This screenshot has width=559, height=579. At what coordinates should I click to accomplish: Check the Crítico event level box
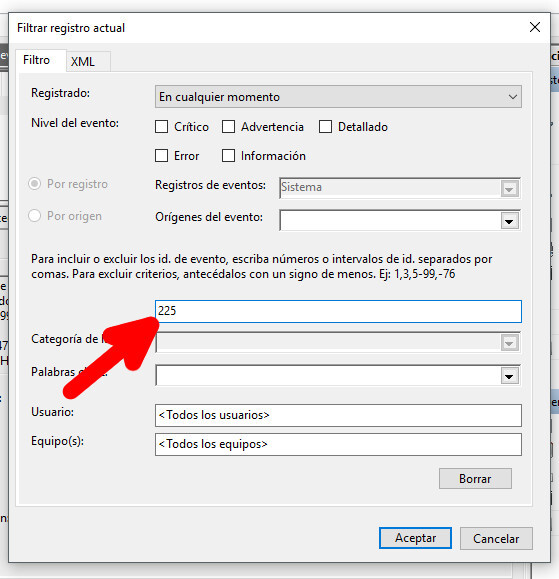click(161, 127)
